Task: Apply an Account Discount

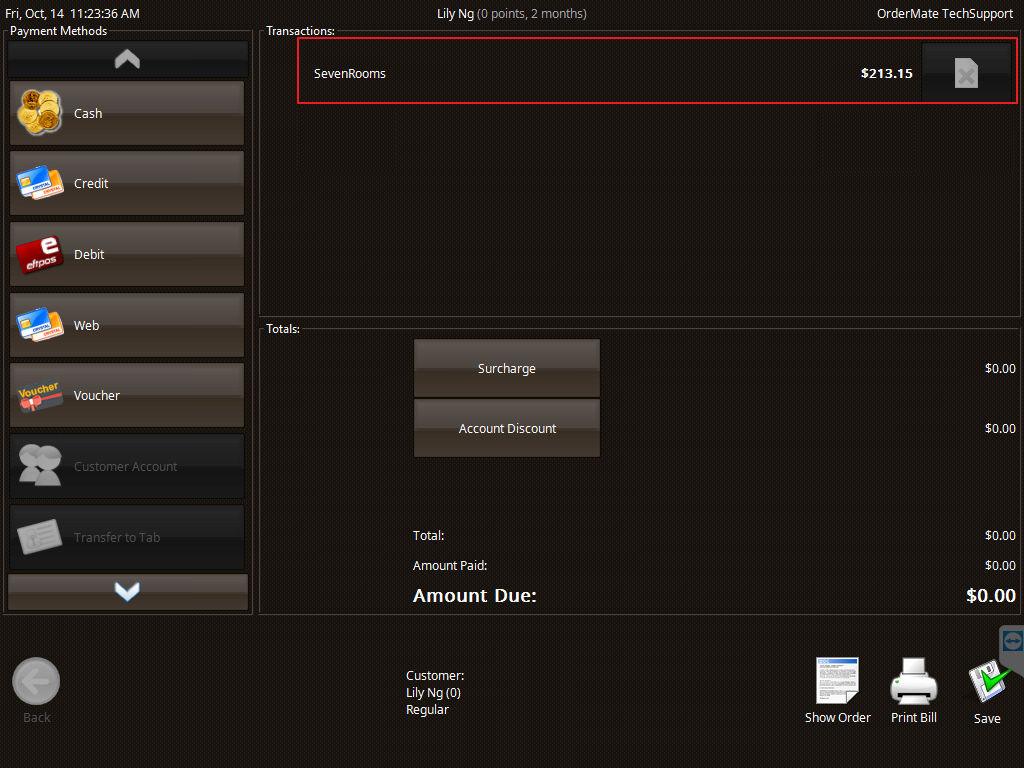Action: [x=506, y=428]
